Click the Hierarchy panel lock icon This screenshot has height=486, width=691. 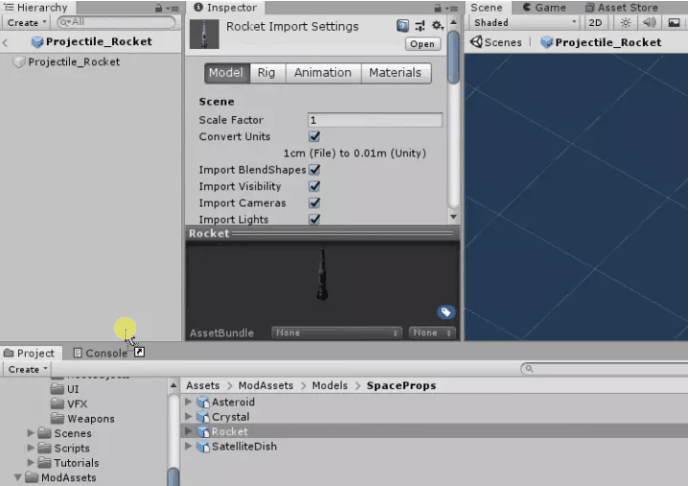(x=159, y=8)
